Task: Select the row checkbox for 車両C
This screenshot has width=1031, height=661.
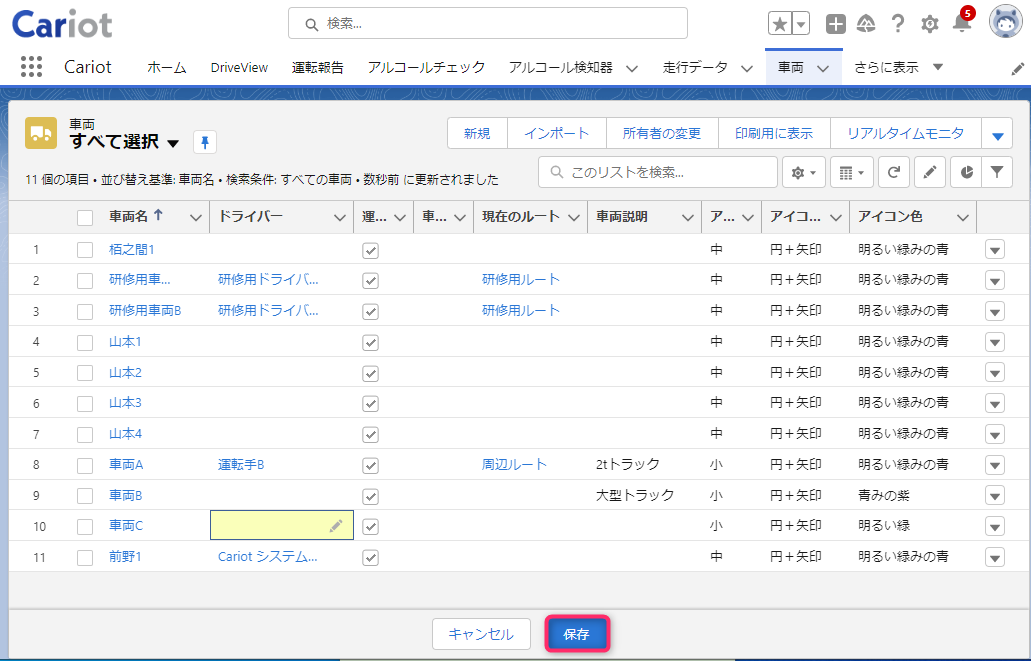Action: (x=85, y=526)
